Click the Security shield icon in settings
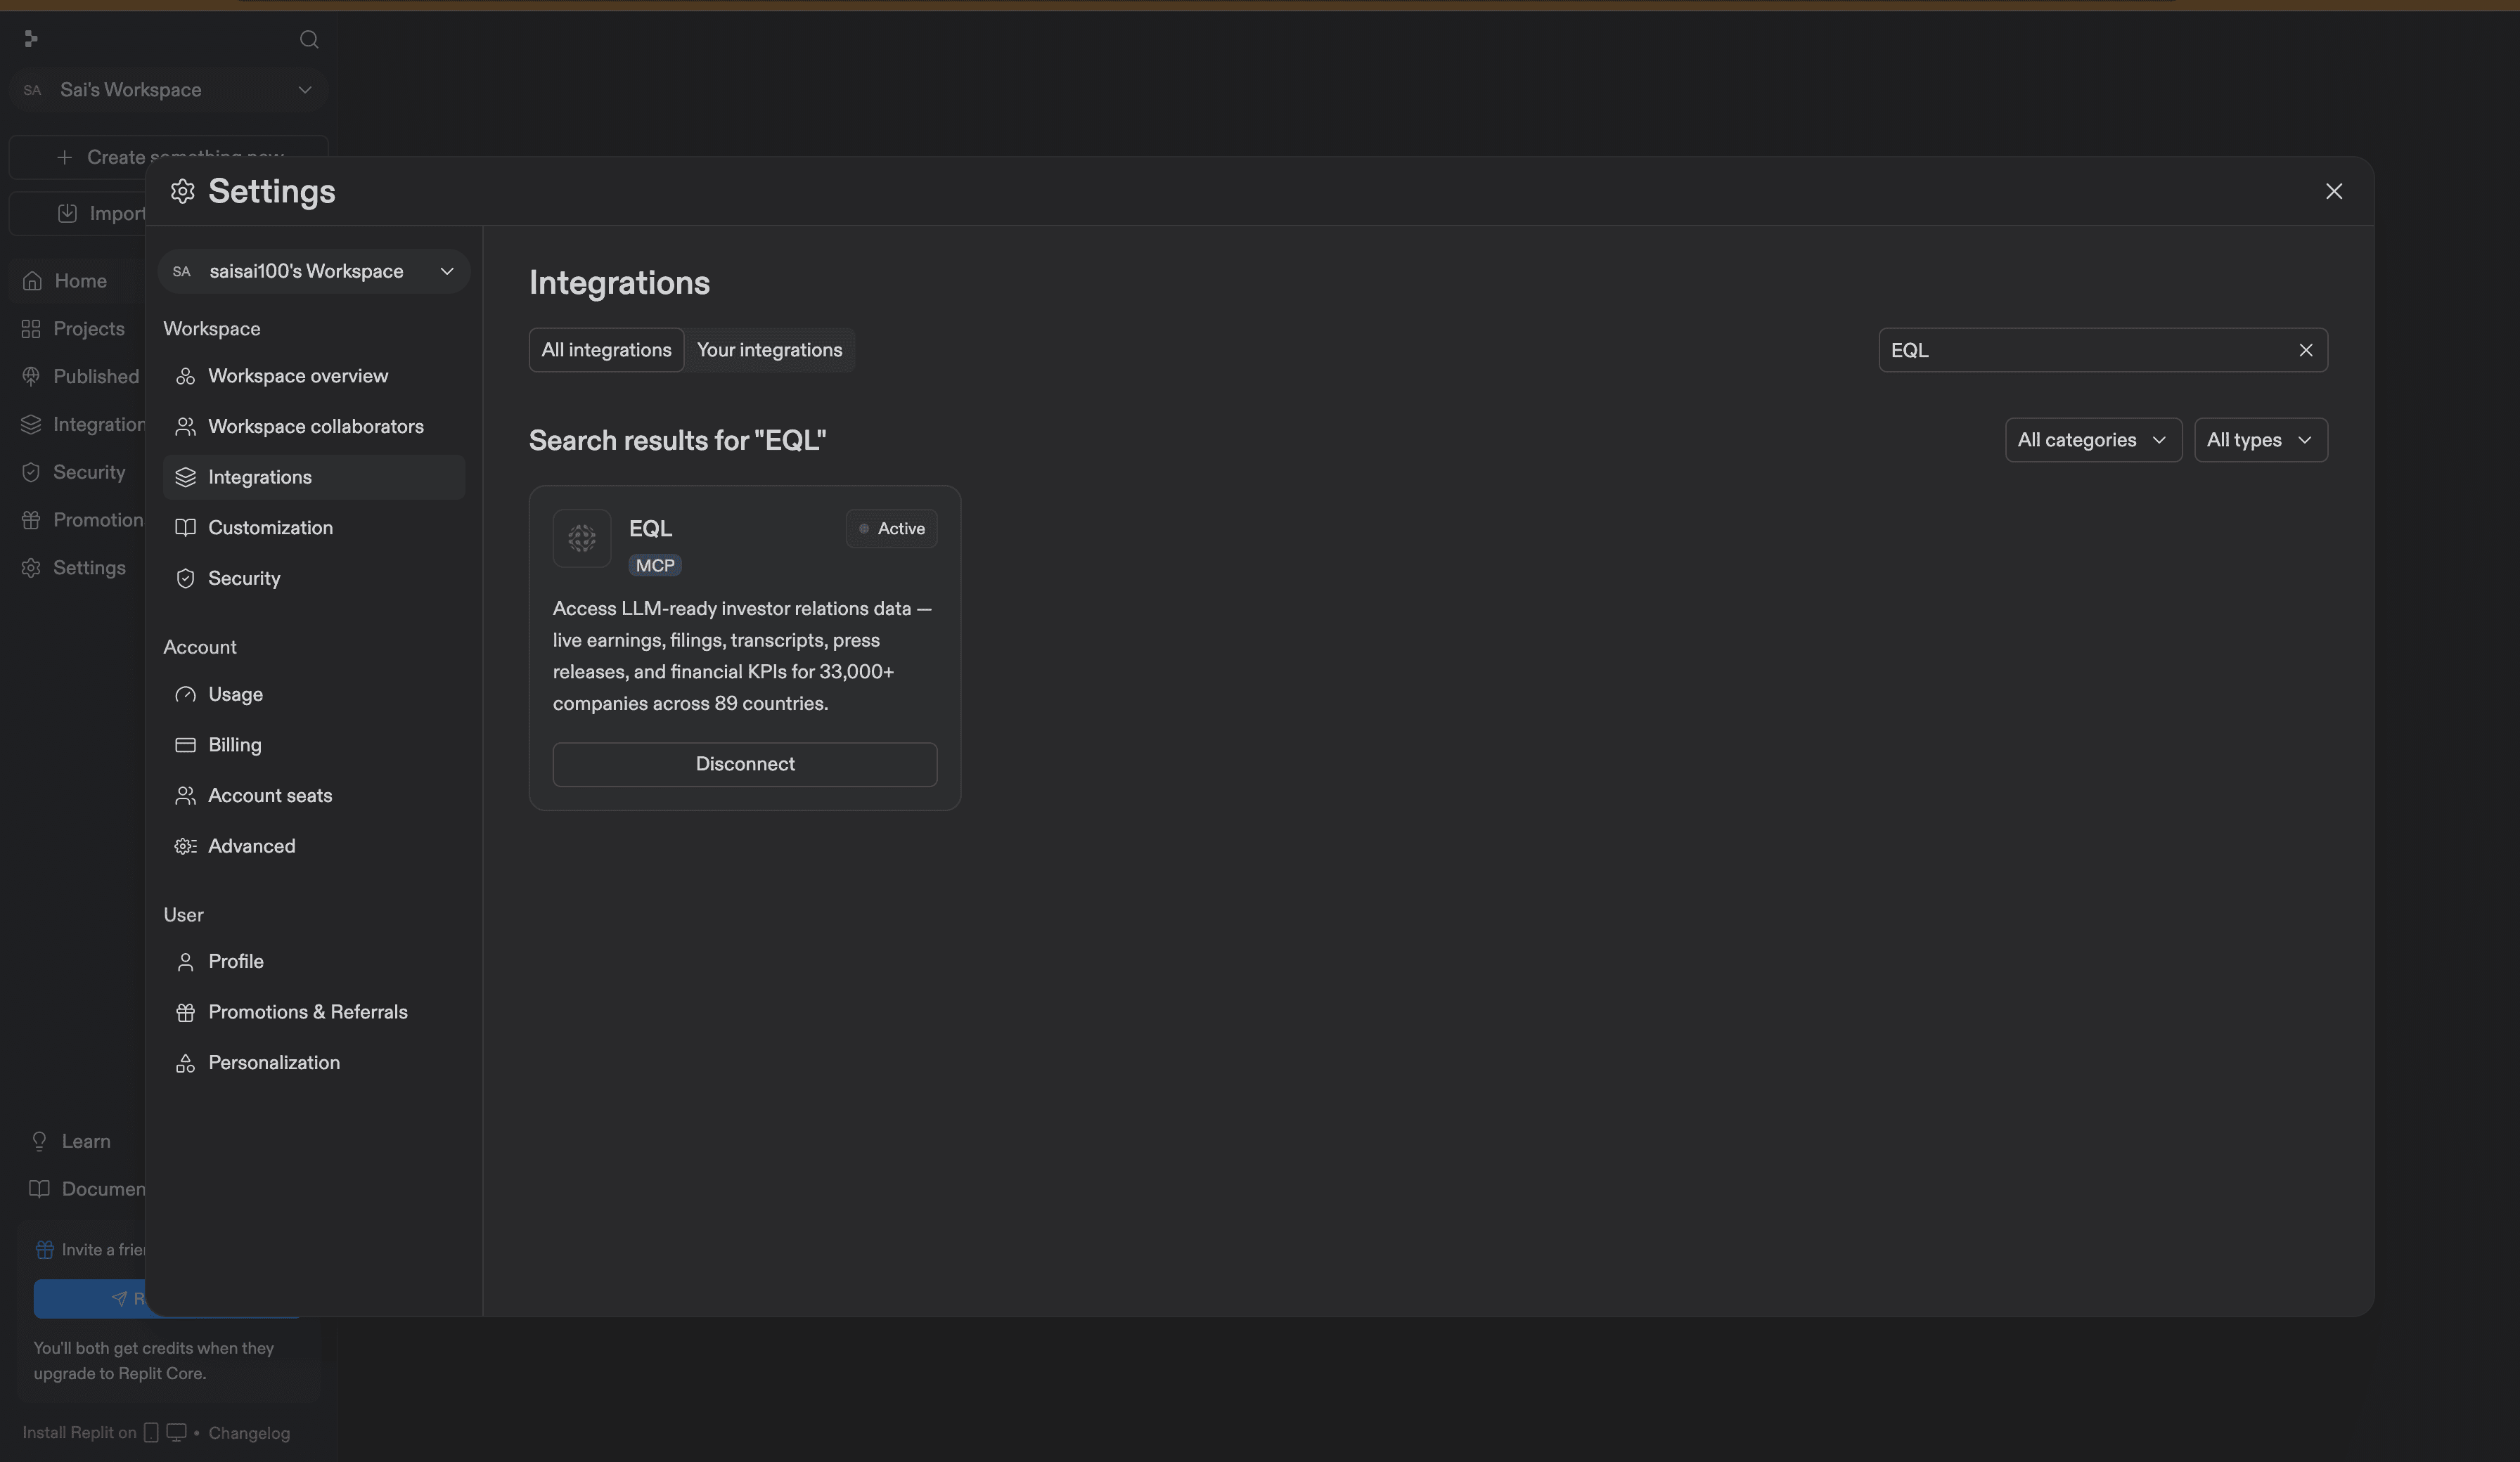 click(x=185, y=578)
